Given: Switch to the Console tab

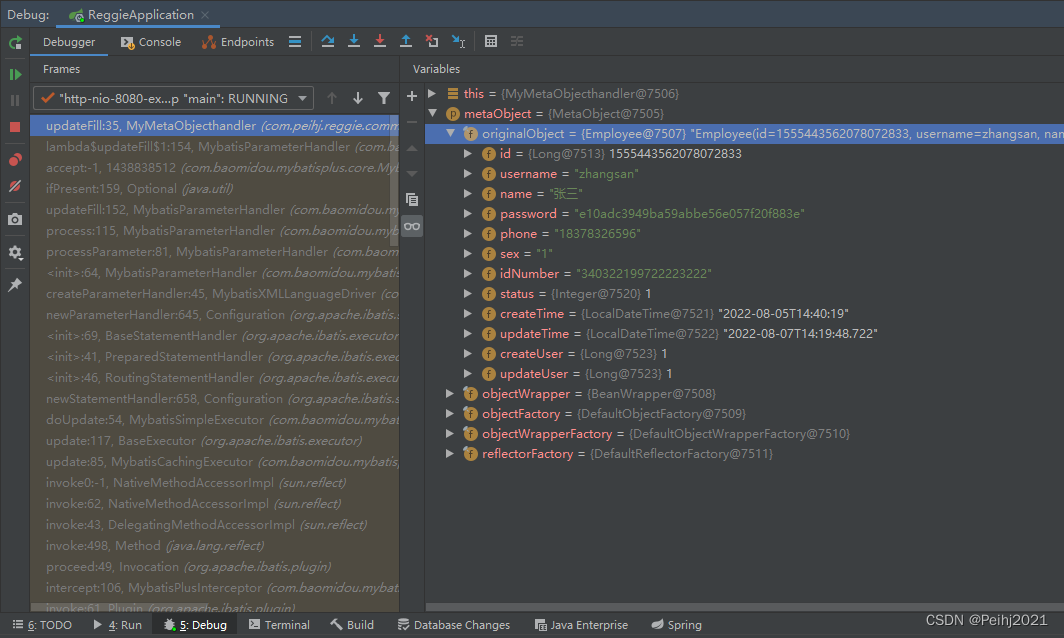Looking at the screenshot, I should coord(151,42).
